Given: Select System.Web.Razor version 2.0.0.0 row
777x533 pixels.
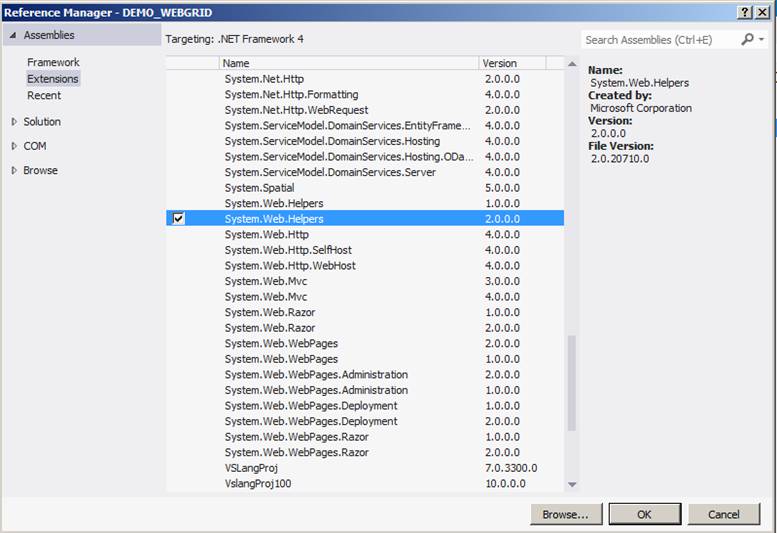Looking at the screenshot, I should pyautogui.click(x=365, y=327).
